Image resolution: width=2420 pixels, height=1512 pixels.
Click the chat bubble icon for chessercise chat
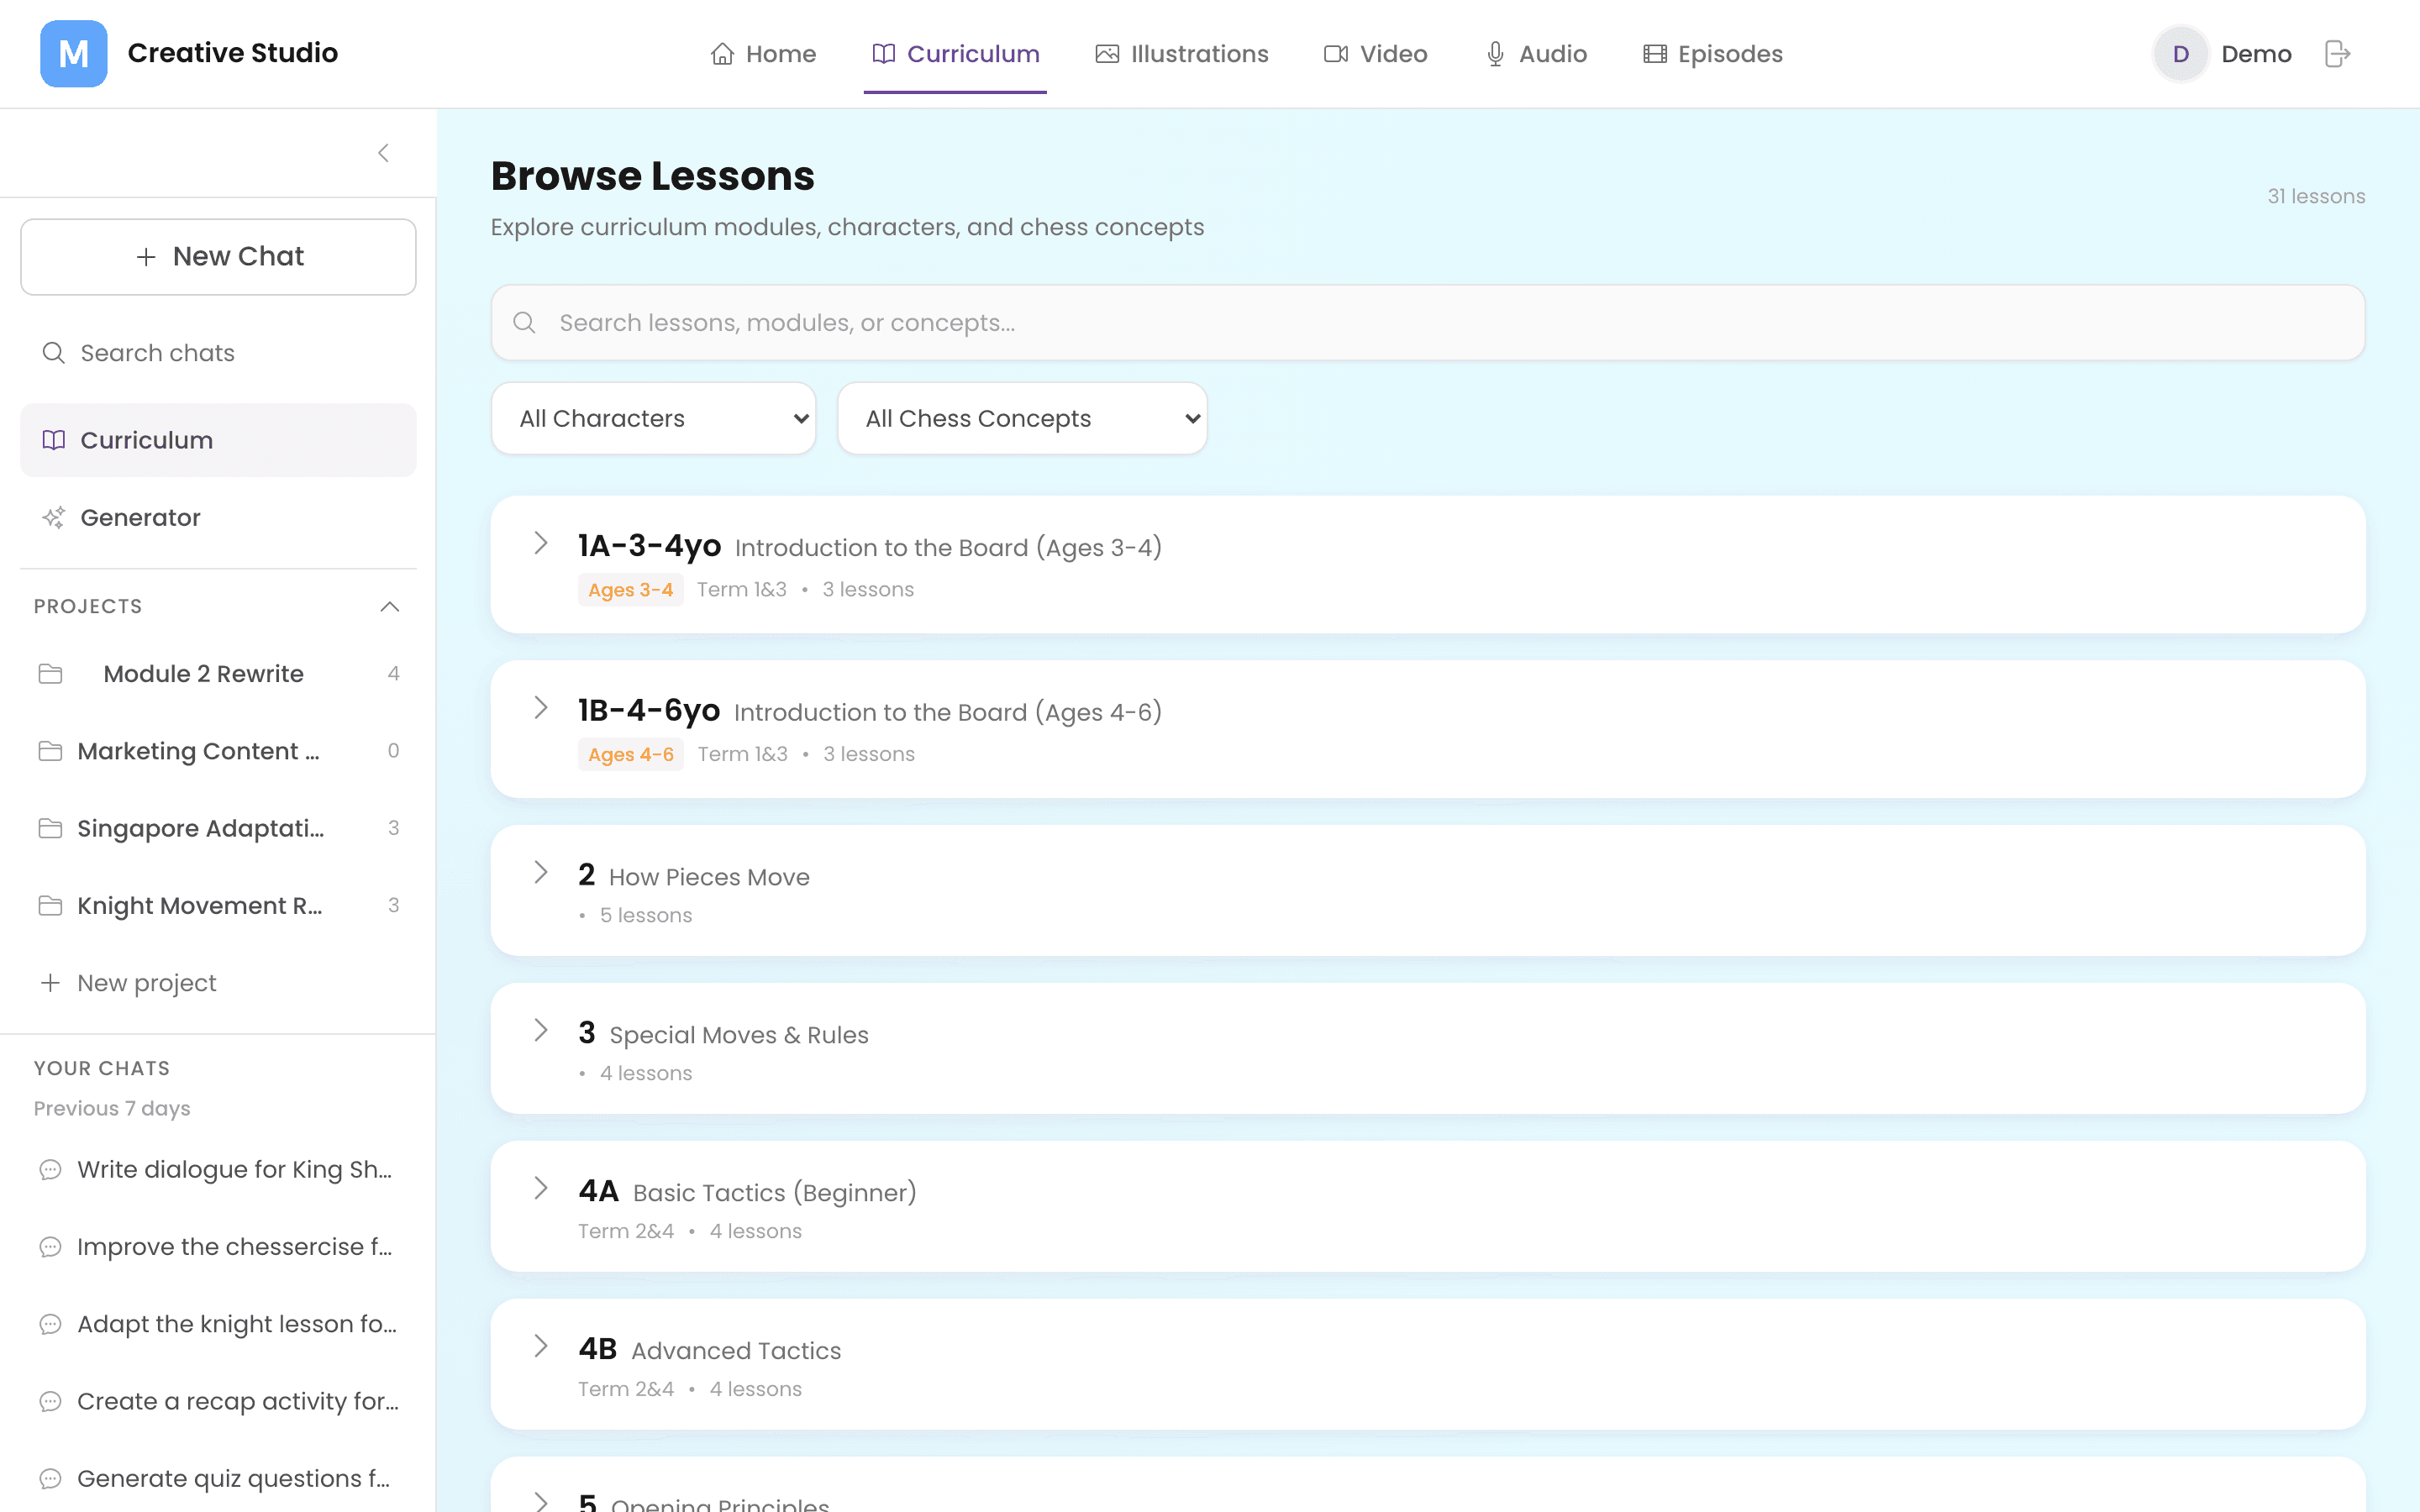(x=50, y=1247)
